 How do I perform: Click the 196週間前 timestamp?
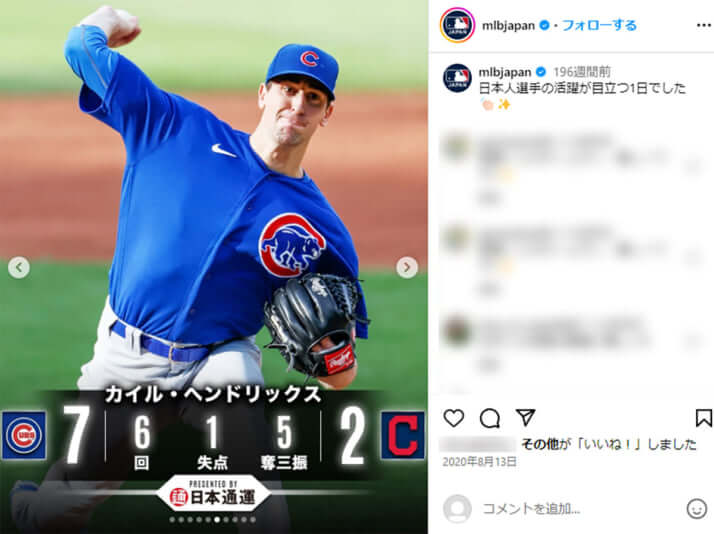click(x=581, y=72)
